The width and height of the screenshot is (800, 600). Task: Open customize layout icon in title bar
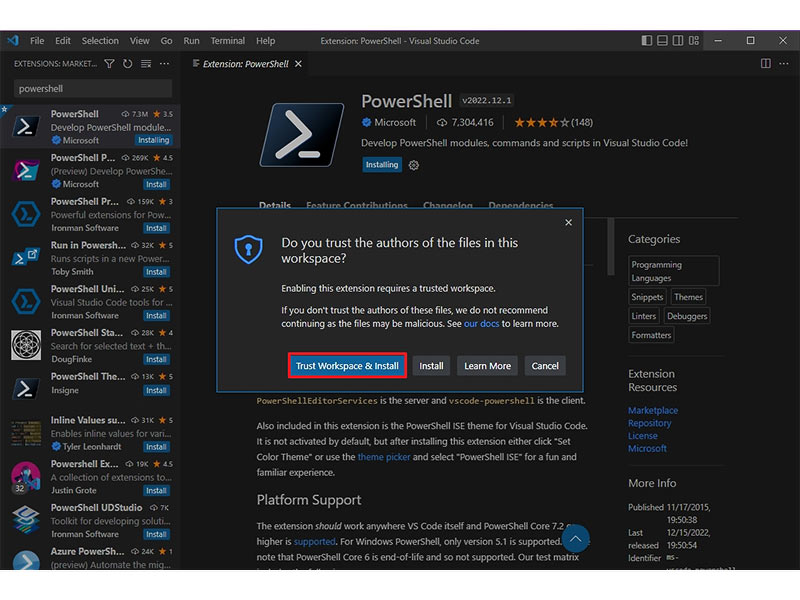pos(694,40)
